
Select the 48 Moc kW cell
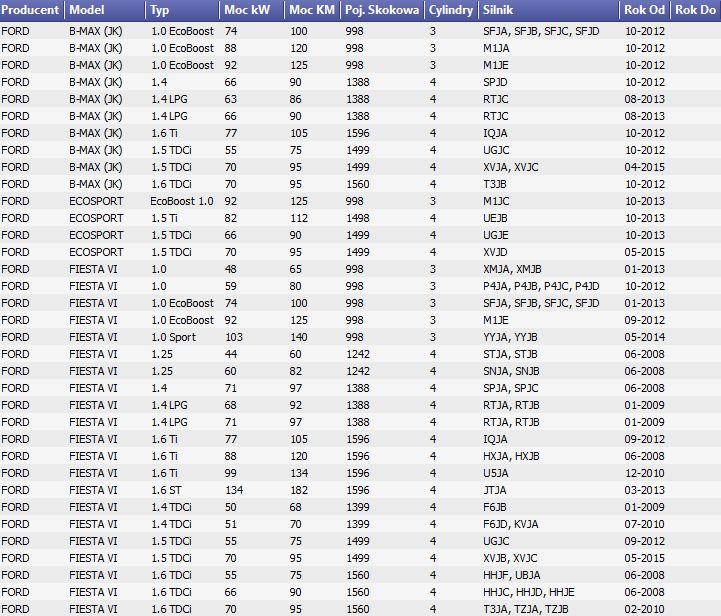[x=230, y=269]
